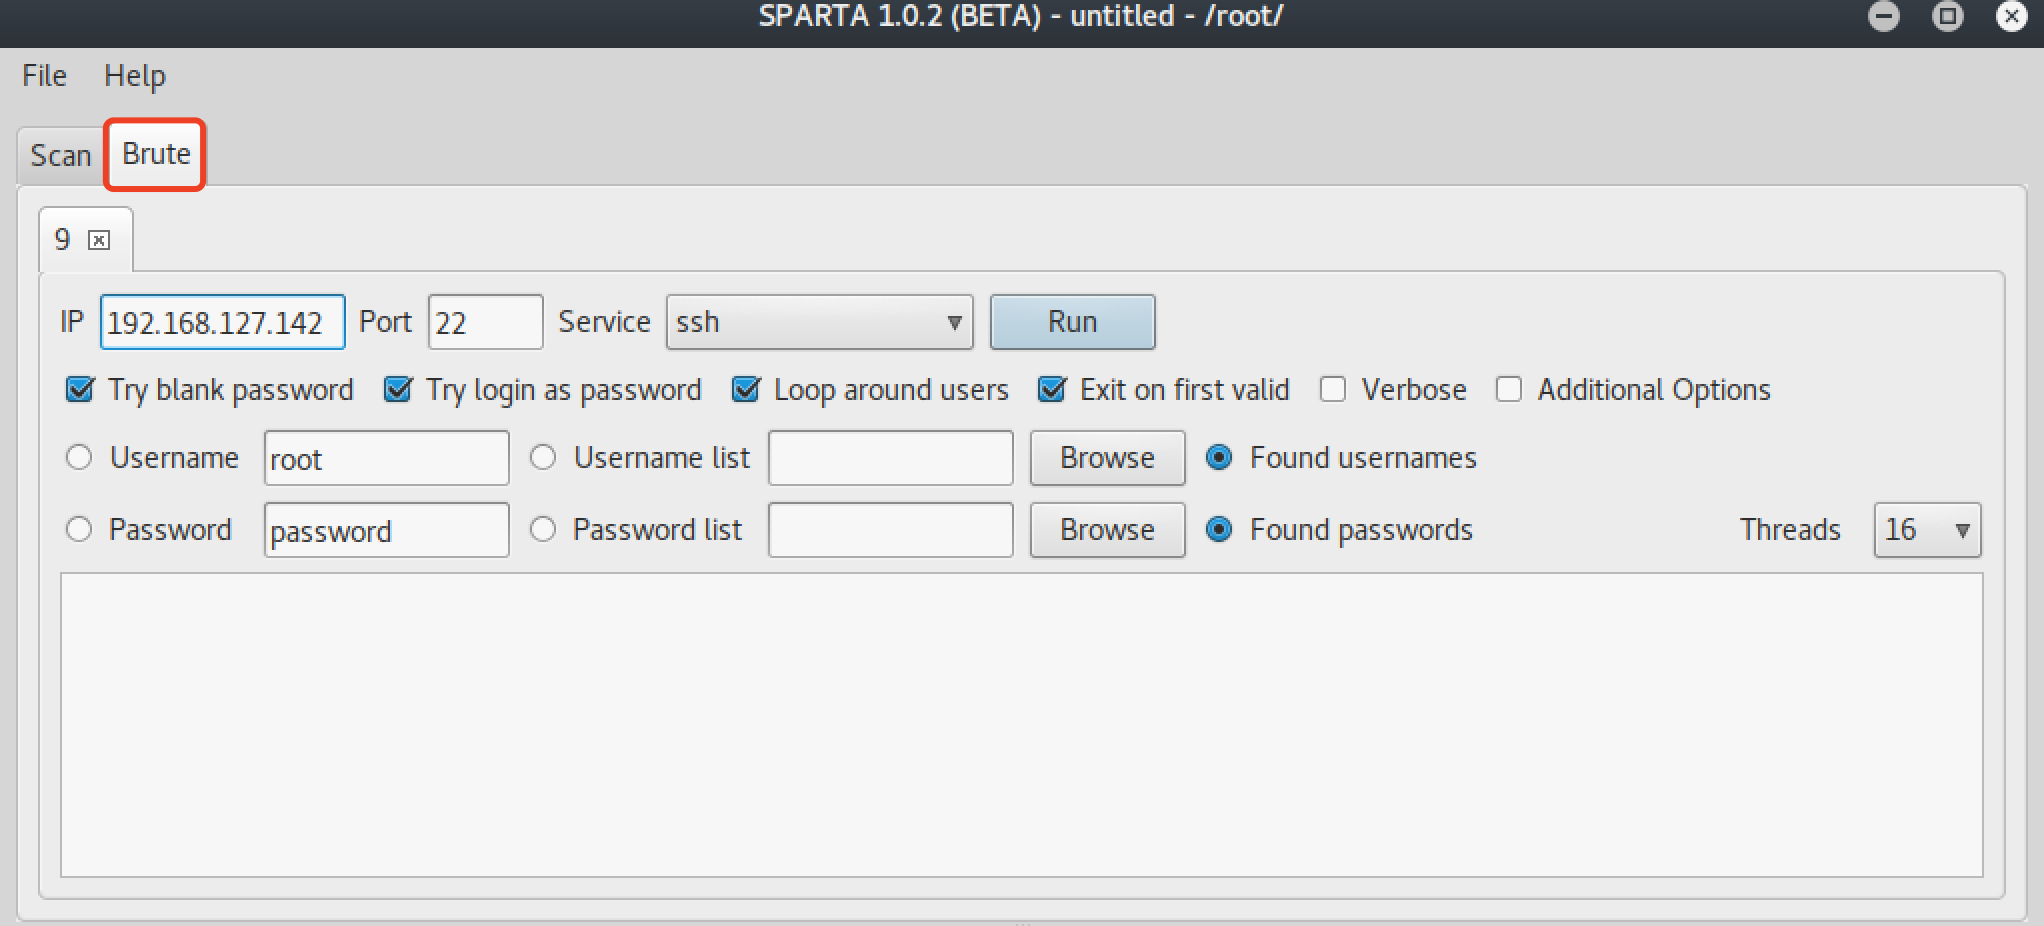This screenshot has width=2044, height=926.
Task: Open the Service dropdown showing ssh
Action: coord(819,322)
